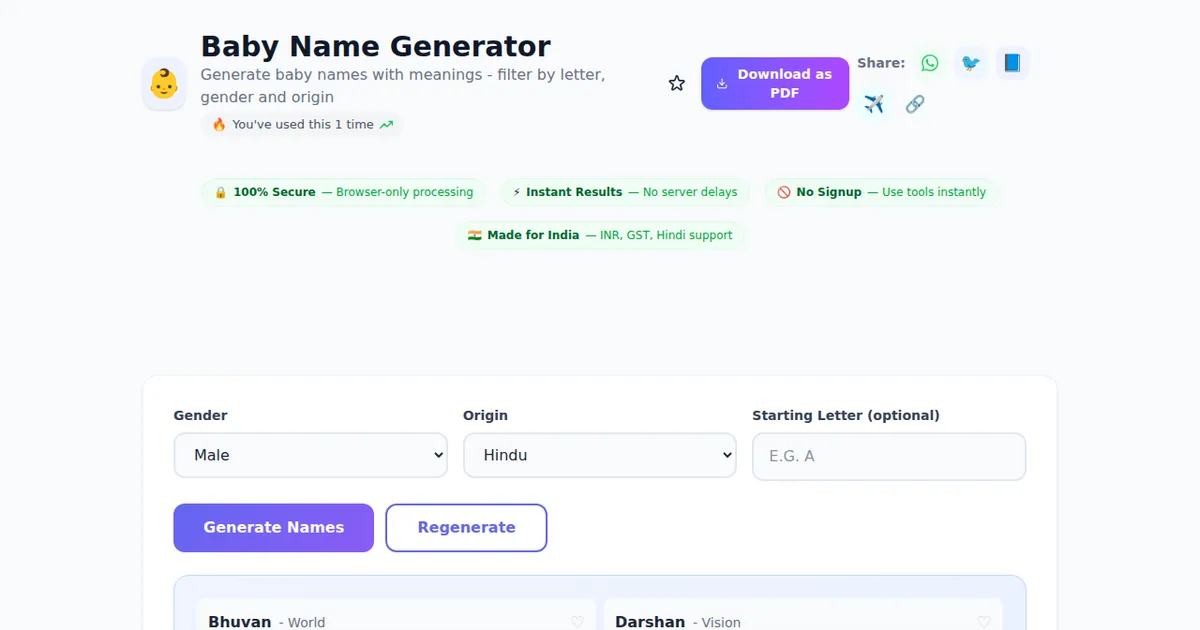Copy the page link icon
Viewport: 1200px width, 630px height.
pyautogui.click(x=914, y=104)
